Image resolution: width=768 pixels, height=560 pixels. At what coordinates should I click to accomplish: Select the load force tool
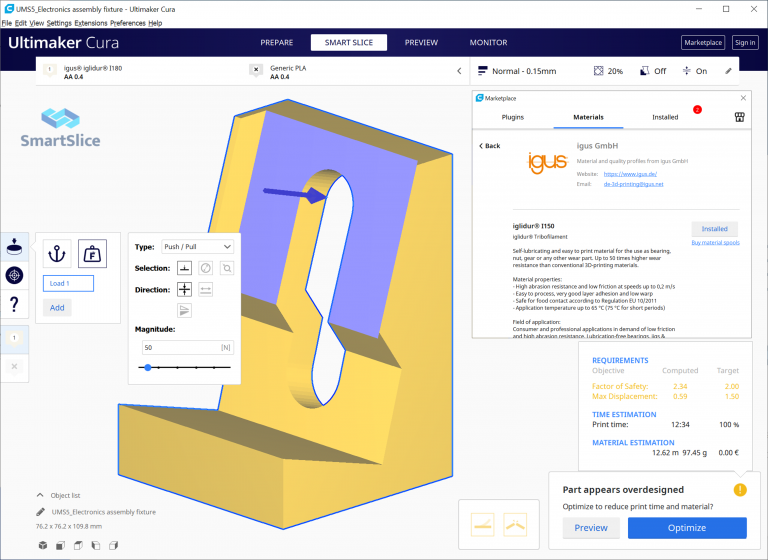point(92,254)
